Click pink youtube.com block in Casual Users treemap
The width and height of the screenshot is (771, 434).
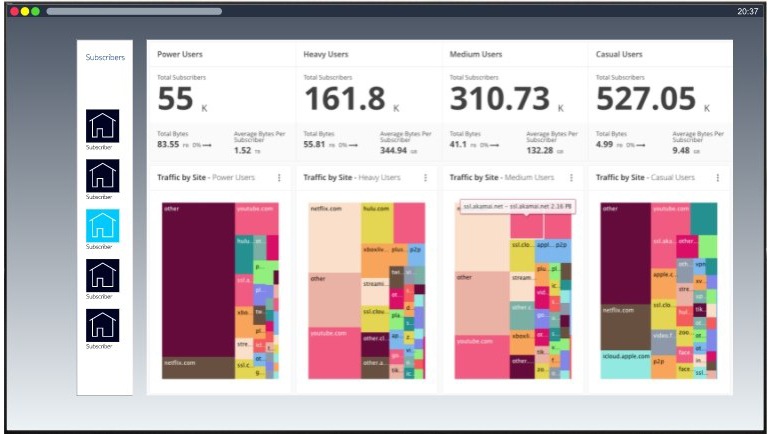tap(670, 218)
